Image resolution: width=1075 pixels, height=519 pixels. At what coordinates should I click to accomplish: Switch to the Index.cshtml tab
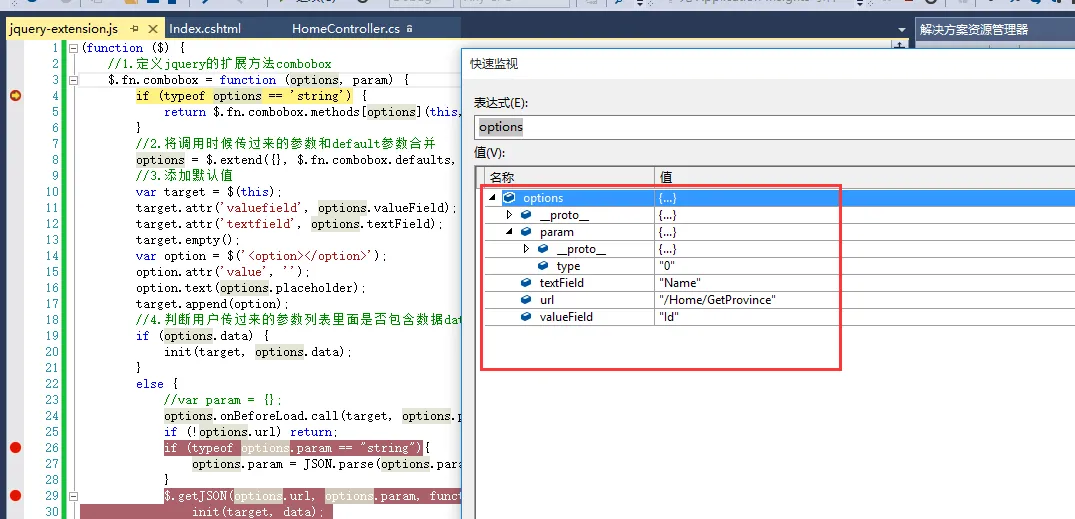(205, 29)
